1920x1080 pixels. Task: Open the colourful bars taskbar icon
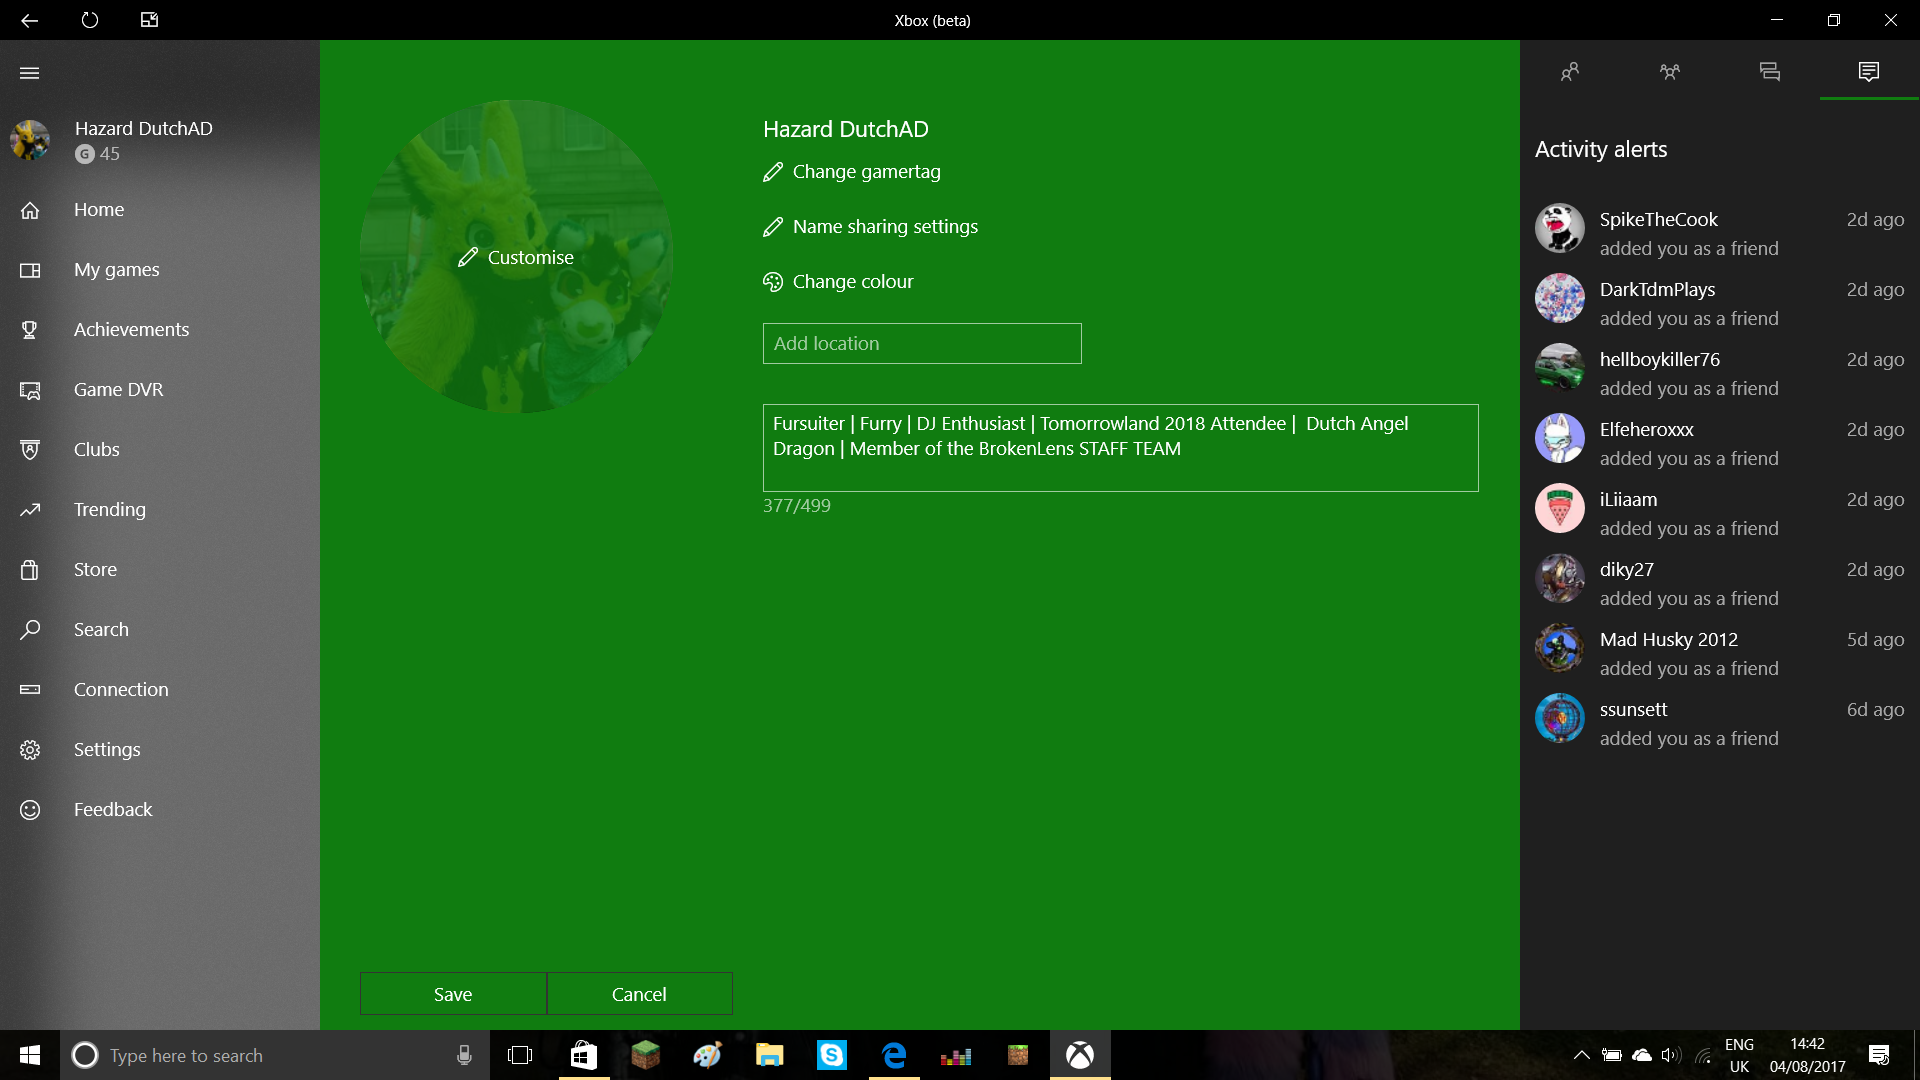(x=956, y=1055)
